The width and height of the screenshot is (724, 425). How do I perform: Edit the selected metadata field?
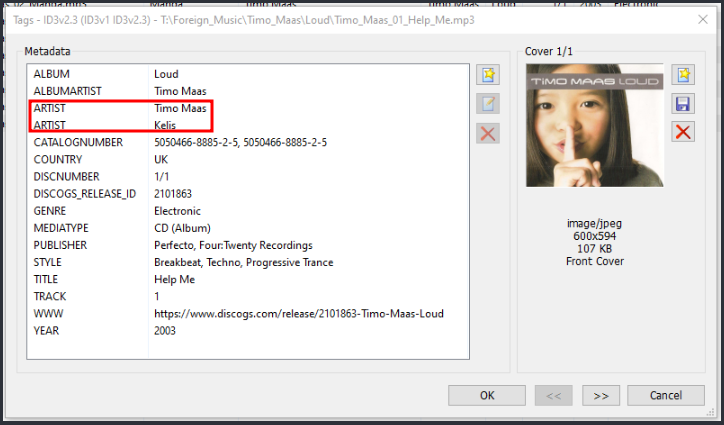pos(488,104)
